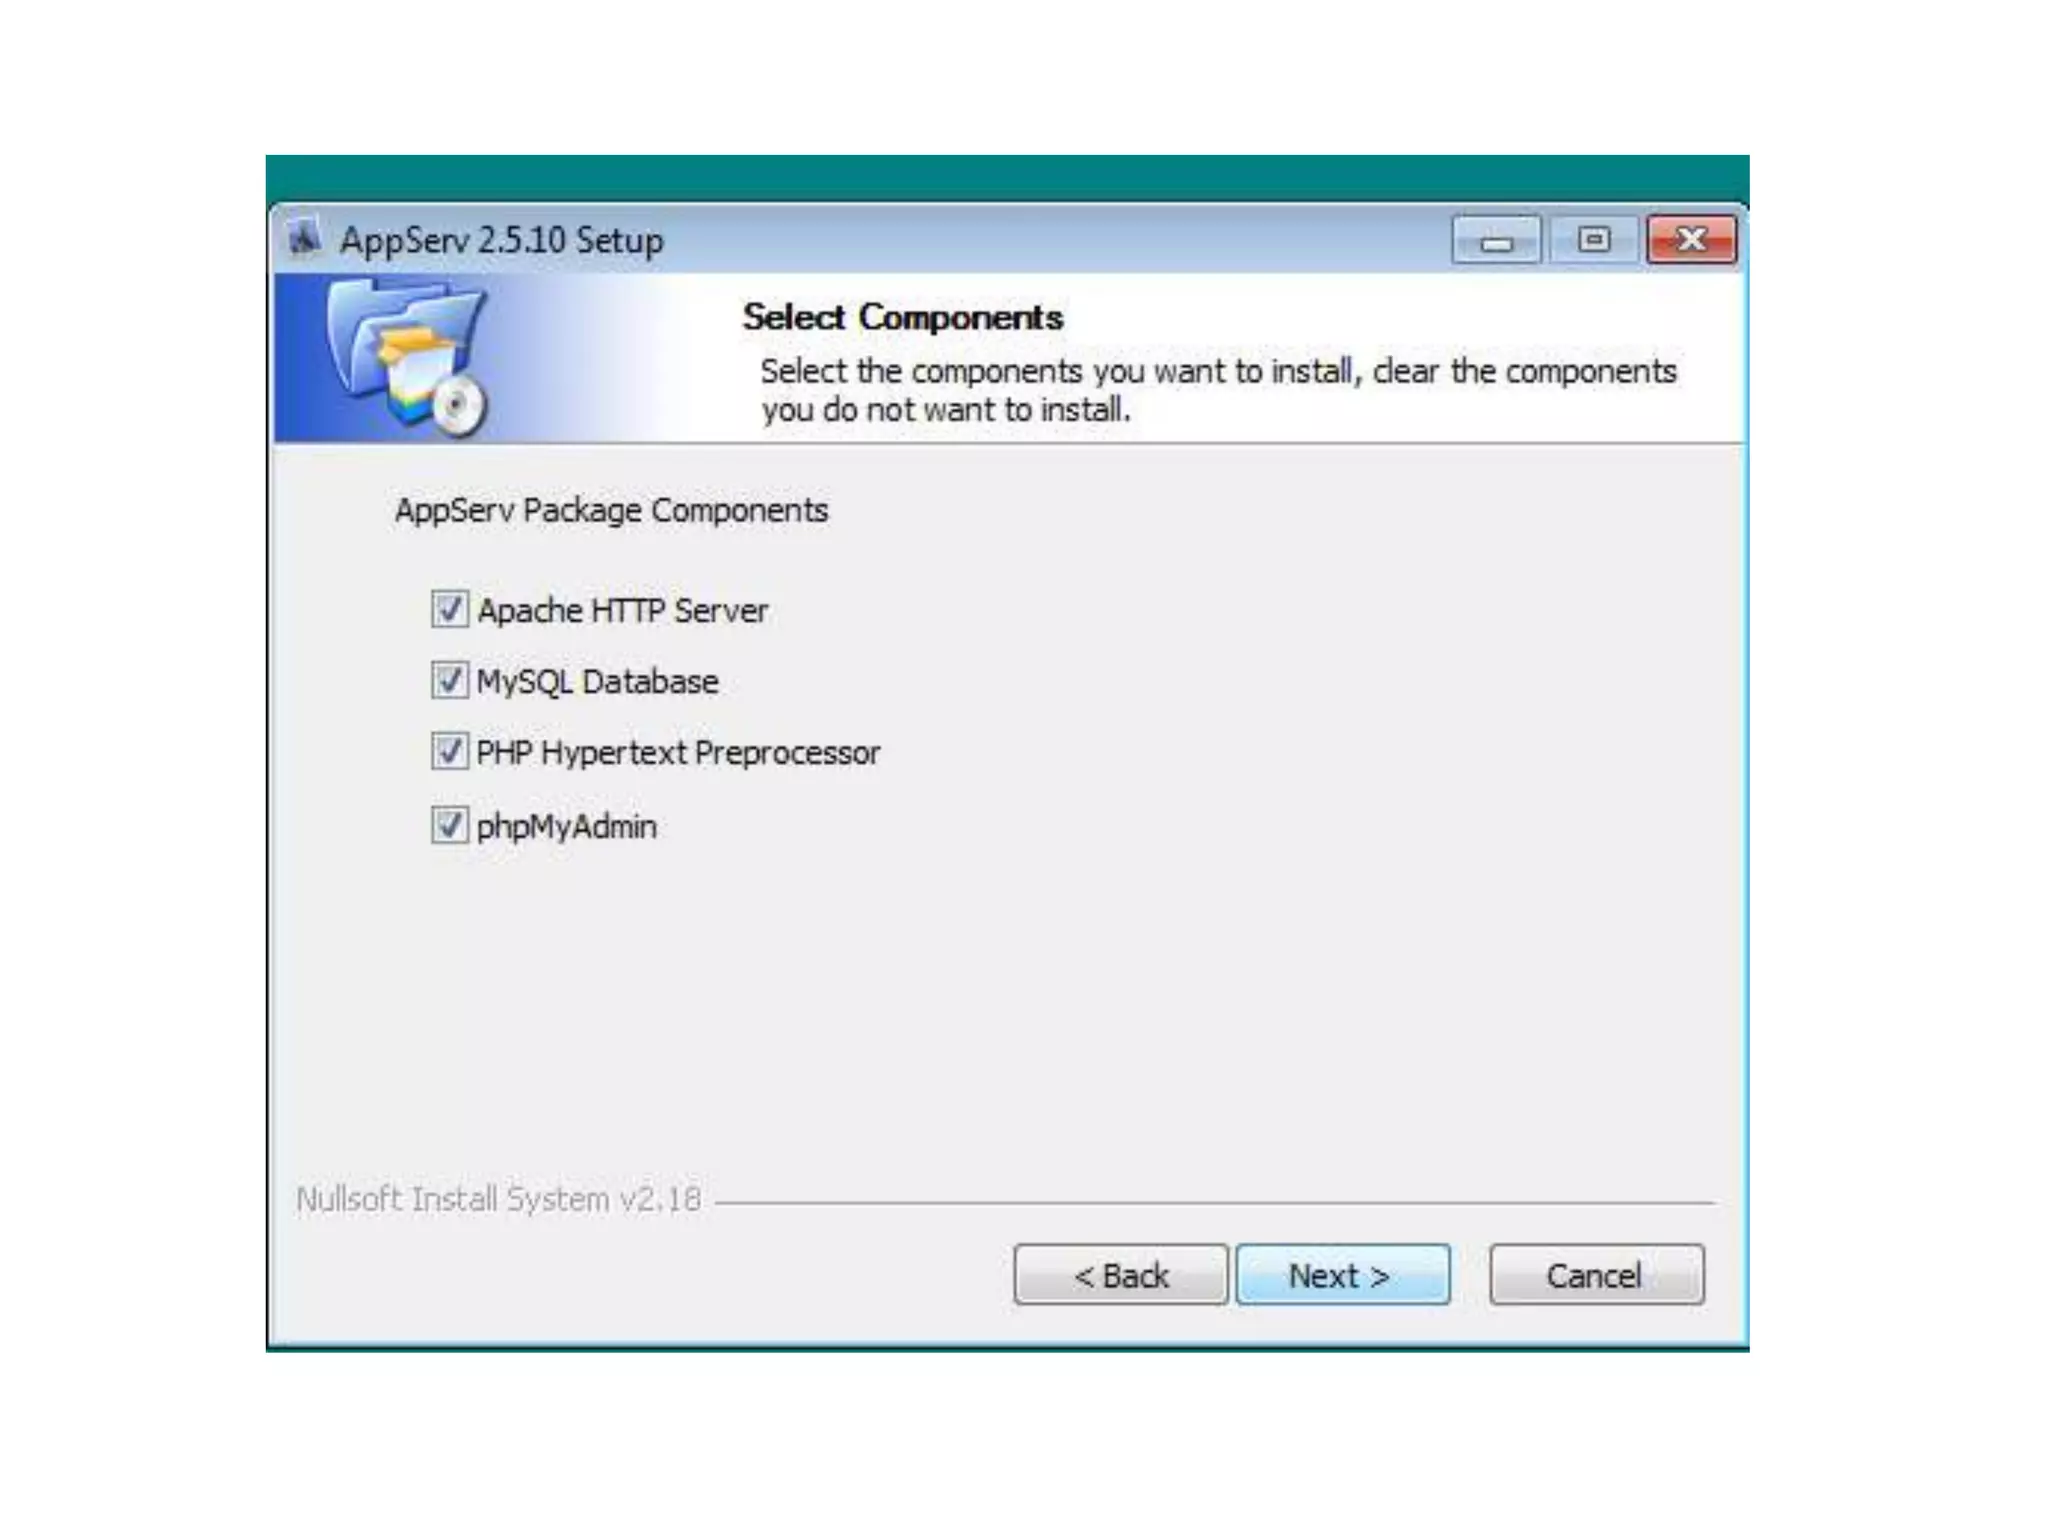
Task: Disable the PHP Hypertext Preprocessor checkbox
Action: [x=449, y=751]
